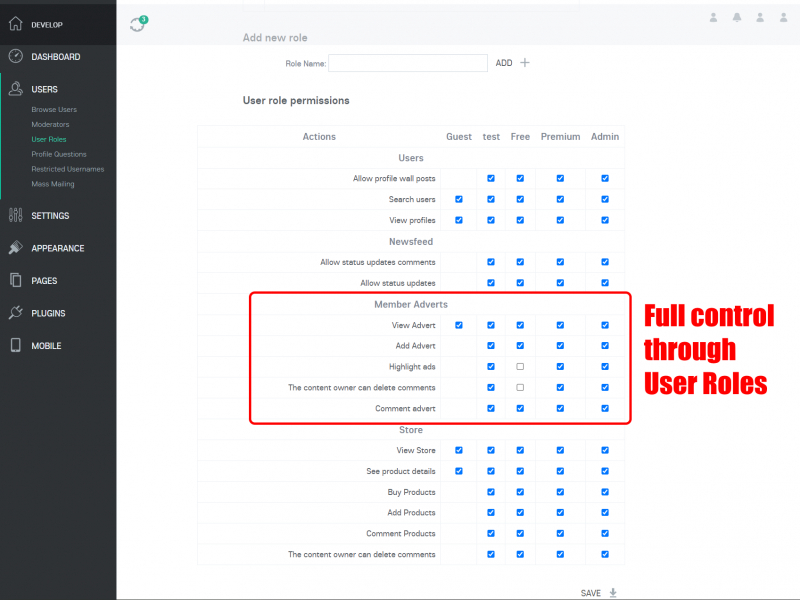Click the updates refresh icon with badge

[x=138, y=24]
